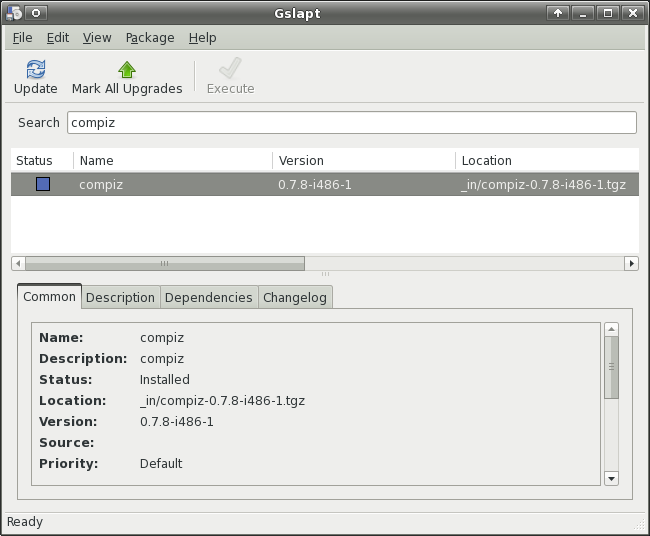Image resolution: width=650 pixels, height=536 pixels.
Task: Click the Mark All Upgrades green arrow
Action: tap(127, 70)
